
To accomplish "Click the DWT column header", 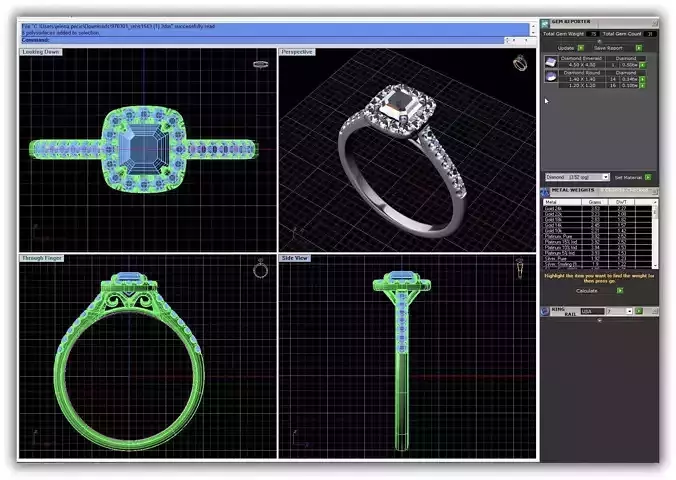I will click(x=621, y=202).
